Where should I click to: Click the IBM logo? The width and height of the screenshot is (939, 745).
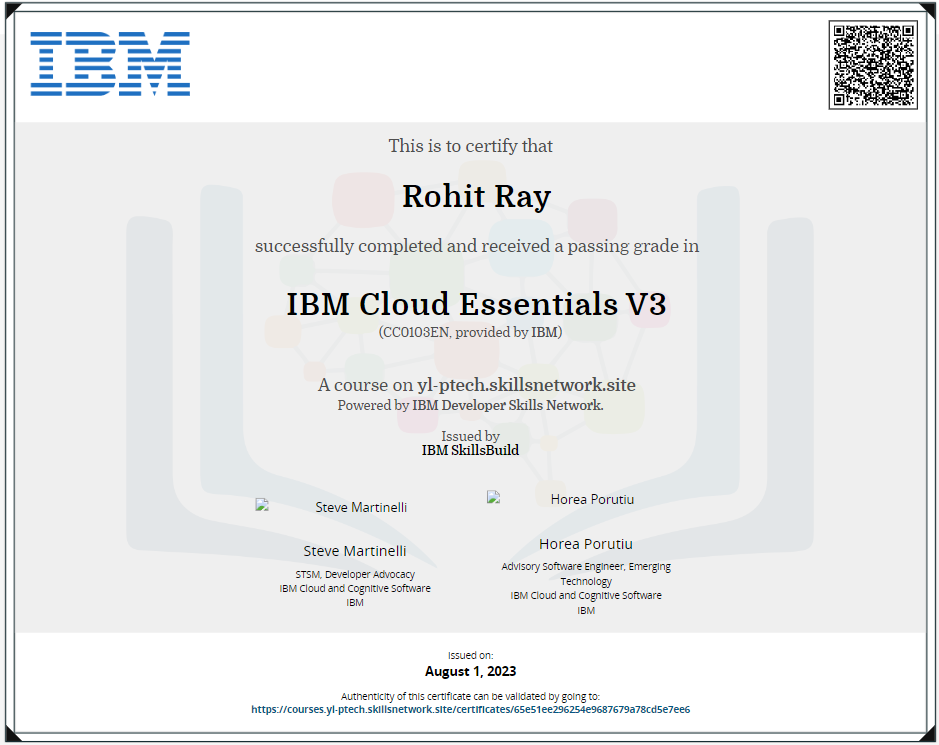click(110, 64)
